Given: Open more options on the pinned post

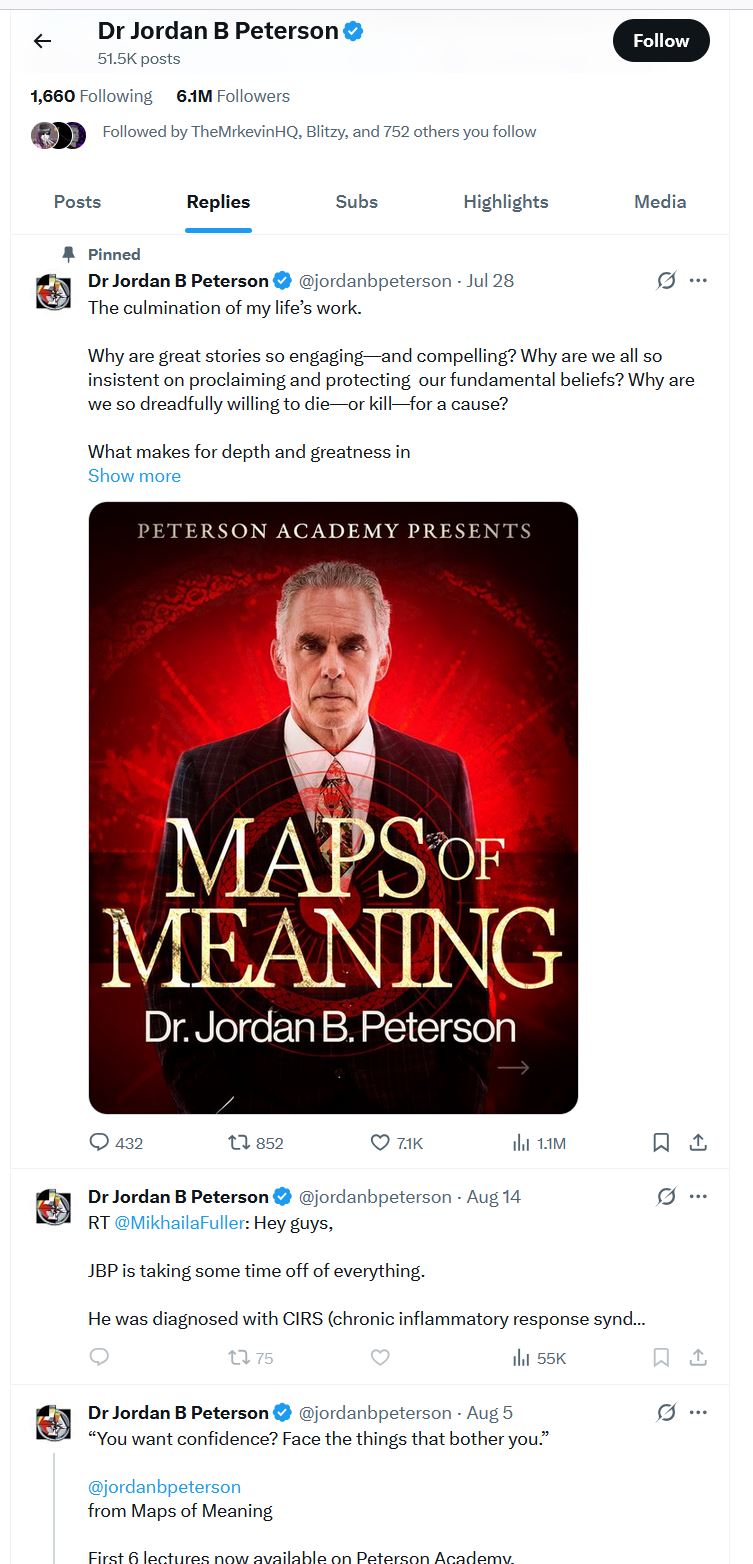Looking at the screenshot, I should (699, 281).
